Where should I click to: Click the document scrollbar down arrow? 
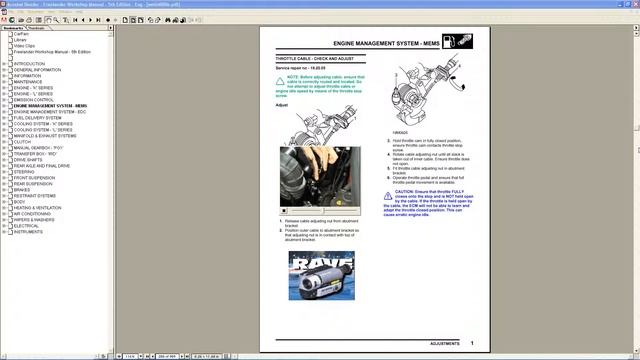(x=636, y=351)
